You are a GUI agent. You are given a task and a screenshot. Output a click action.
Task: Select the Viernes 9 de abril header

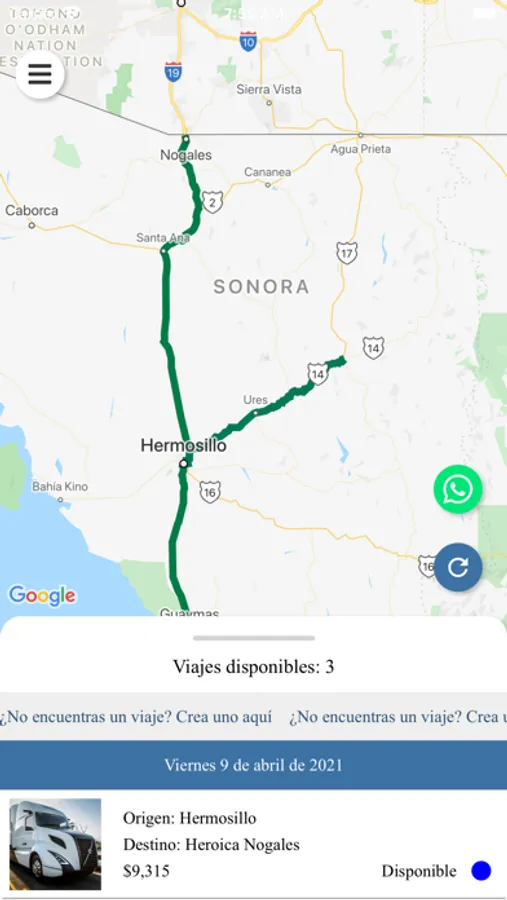pyautogui.click(x=253, y=765)
